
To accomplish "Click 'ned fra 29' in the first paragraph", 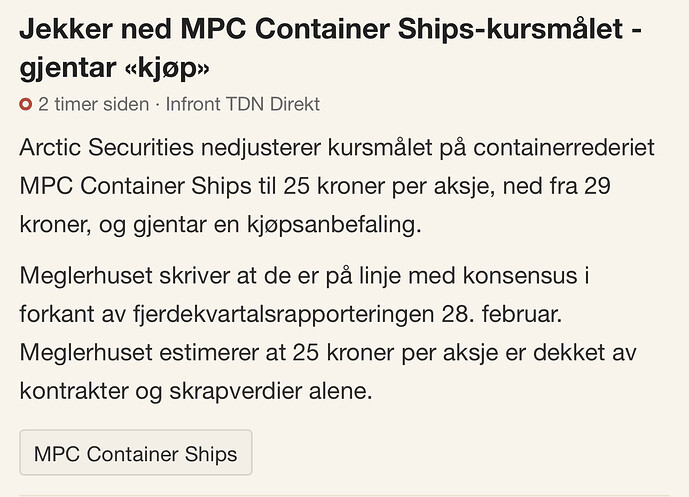I will (x=556, y=186).
